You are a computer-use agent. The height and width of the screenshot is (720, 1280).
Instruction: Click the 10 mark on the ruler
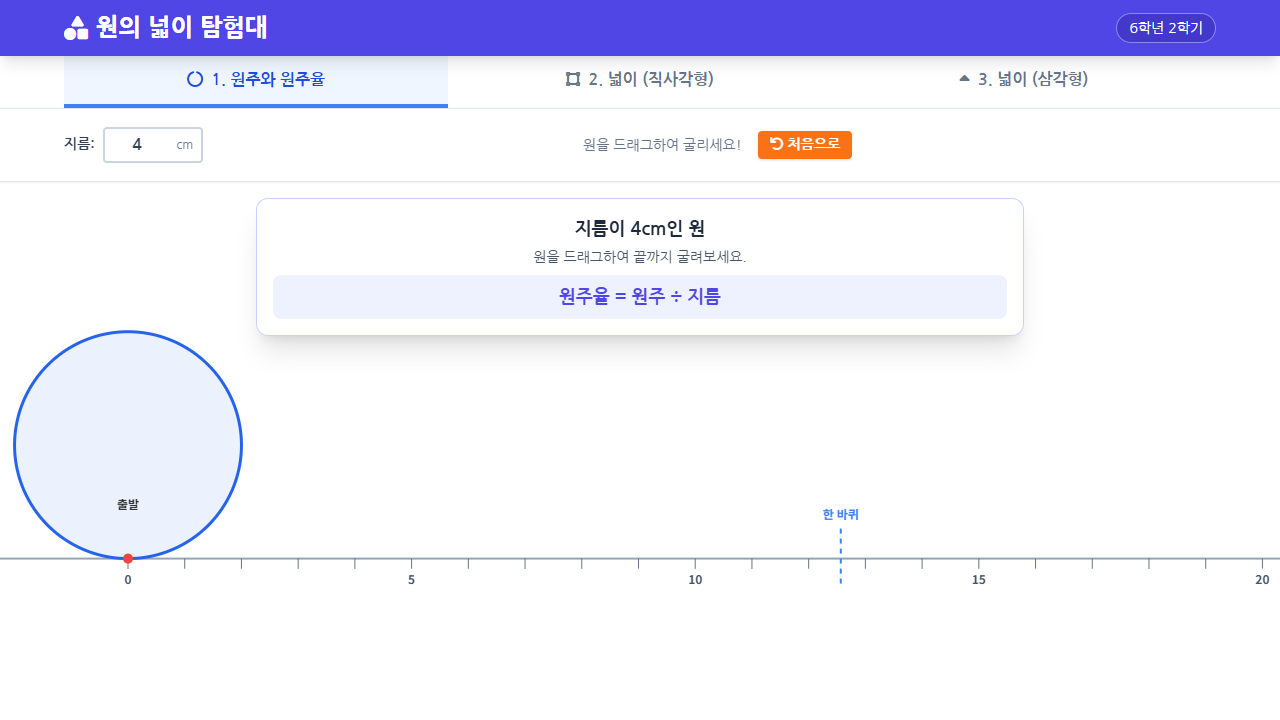tap(695, 580)
